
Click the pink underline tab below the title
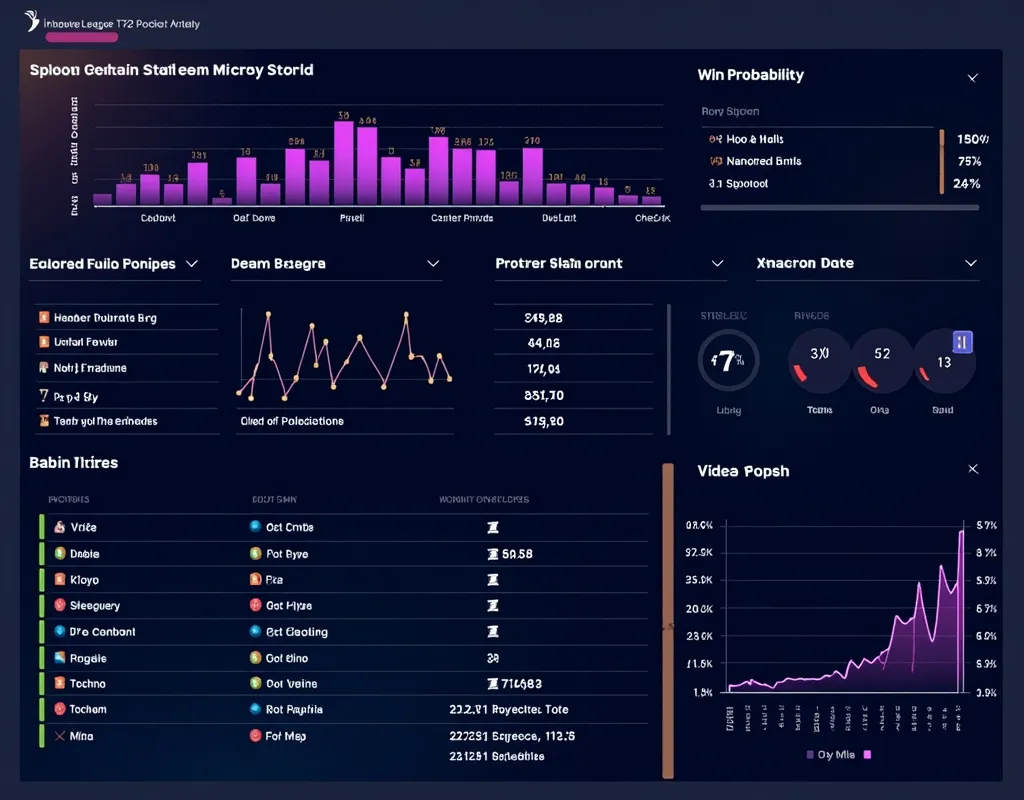[82, 37]
